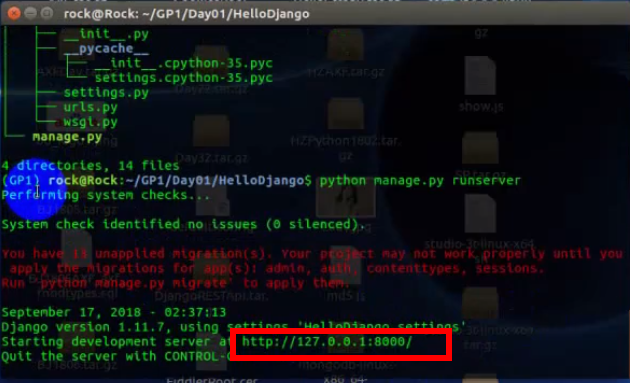This screenshot has width=630, height=383.
Task: Click the 'Django version 1.11.7' line
Action: point(233,327)
